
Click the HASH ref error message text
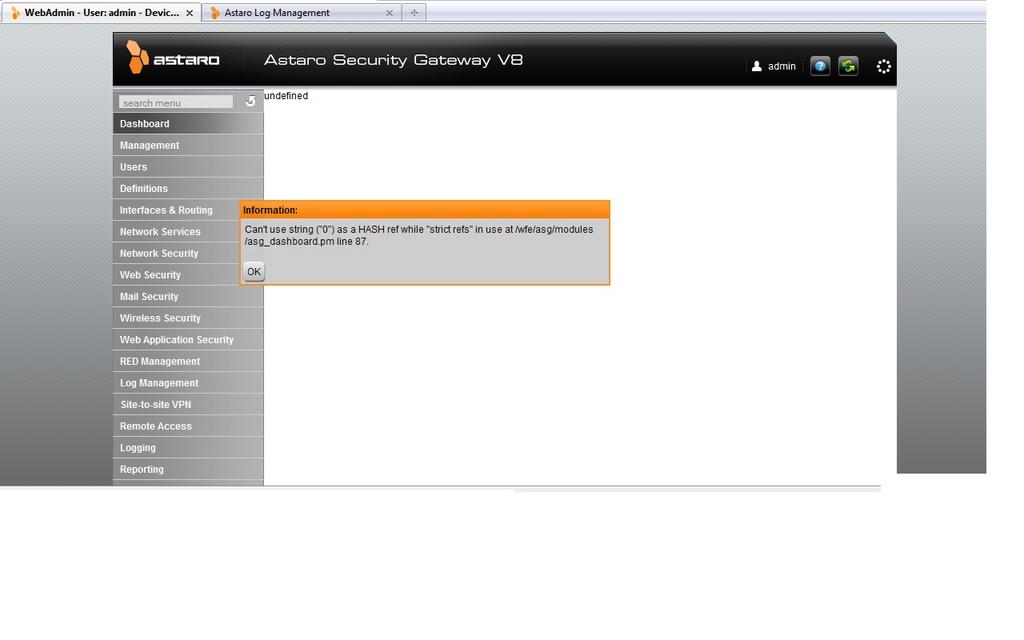419,235
